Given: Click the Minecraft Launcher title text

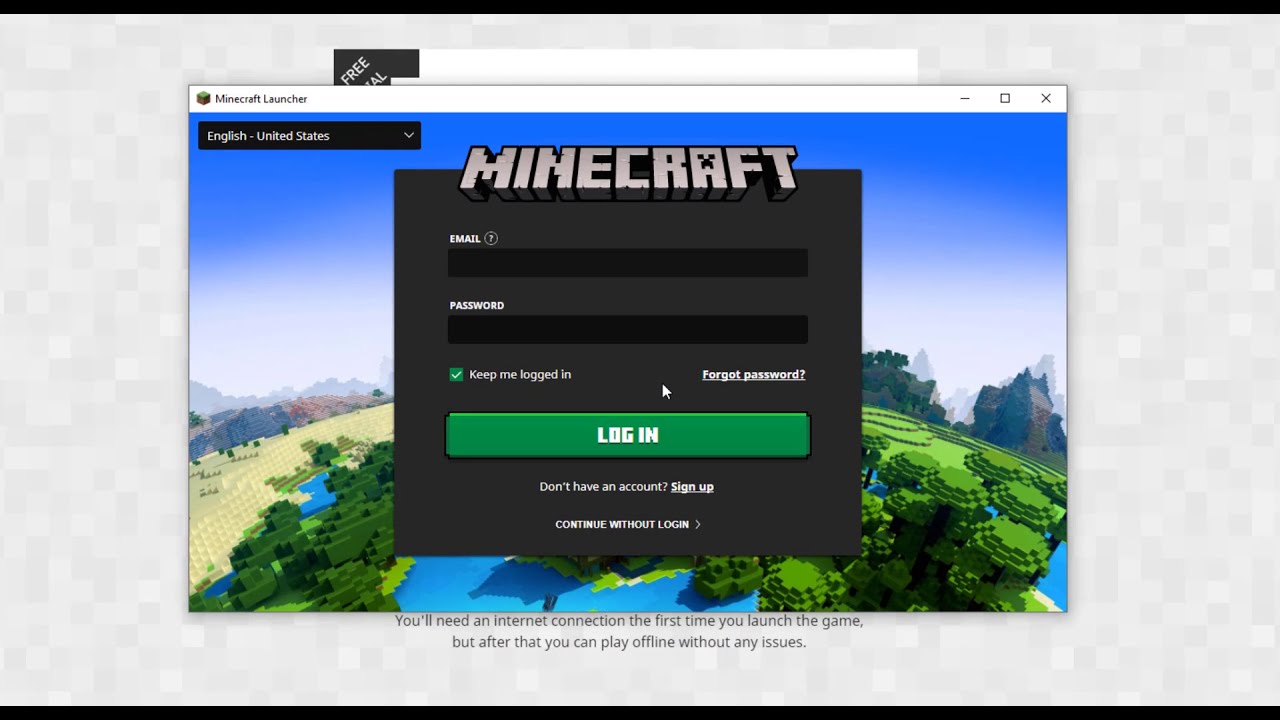Looking at the screenshot, I should coord(261,99).
